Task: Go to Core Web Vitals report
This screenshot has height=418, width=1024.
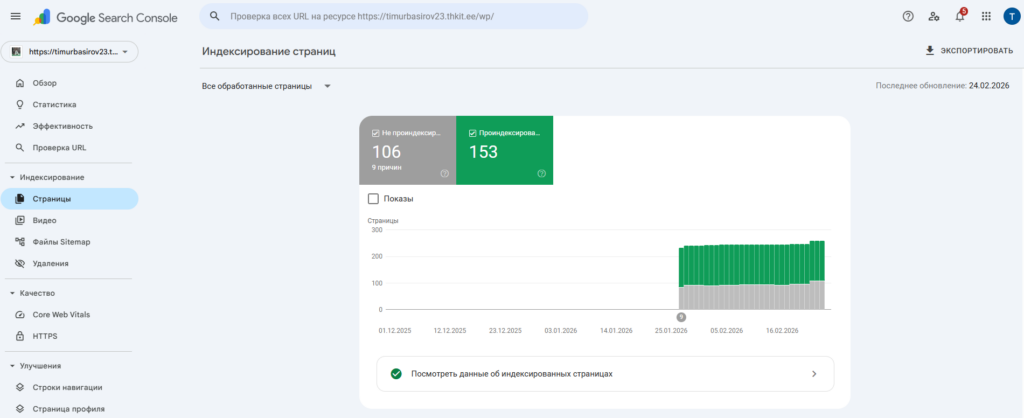Action: [x=61, y=314]
